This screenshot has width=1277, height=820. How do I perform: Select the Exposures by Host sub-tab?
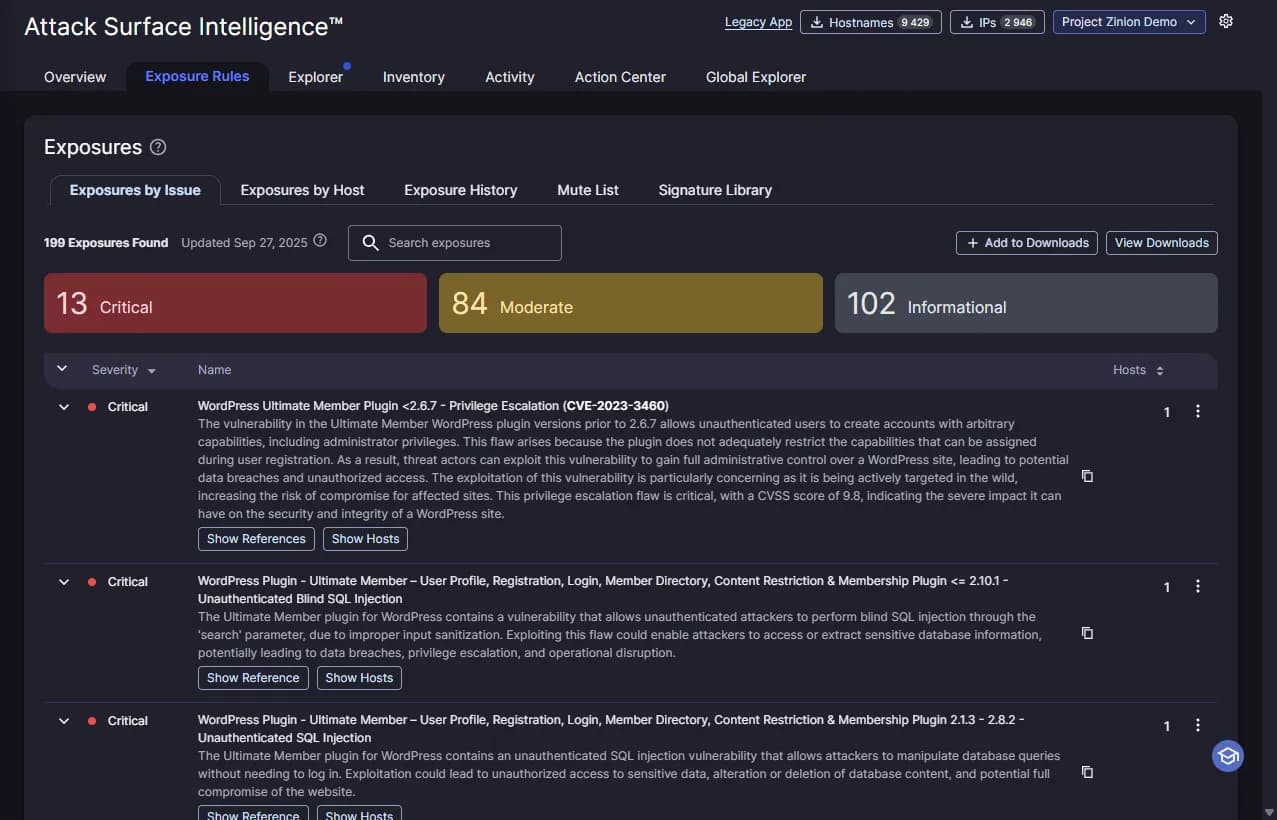pos(303,190)
